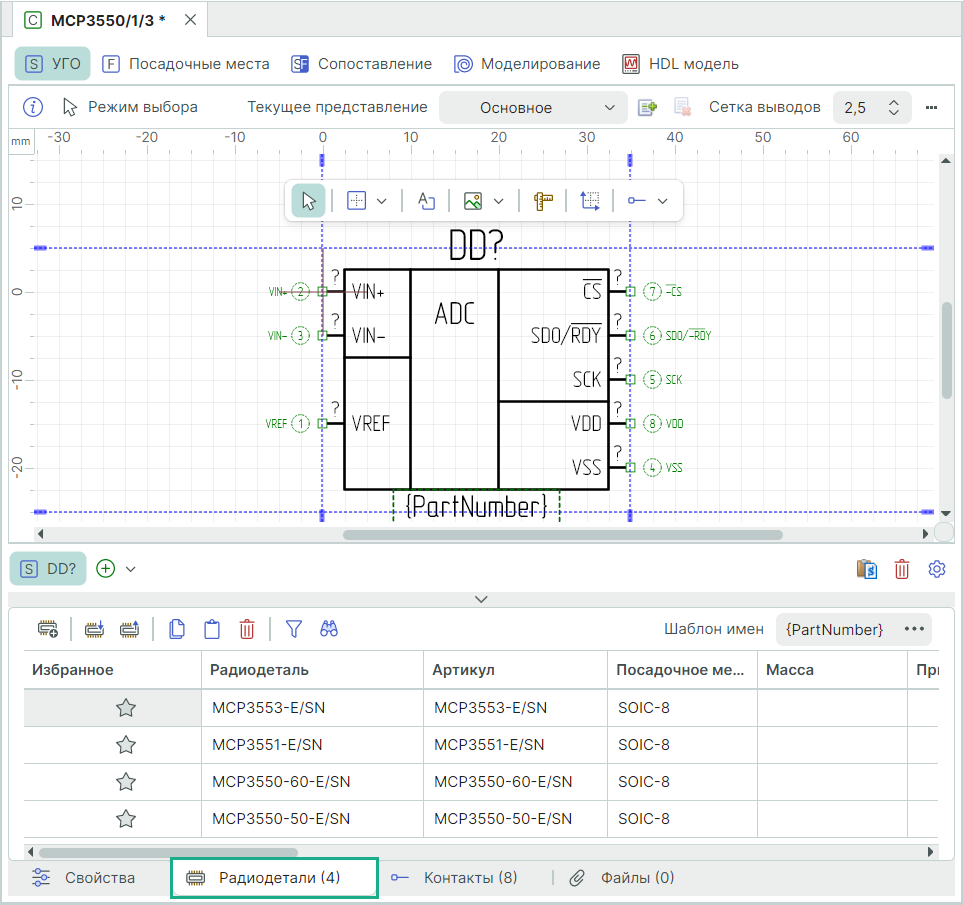Collapse the panel using the chevron divider
The image size is (963, 905).
pos(481,599)
